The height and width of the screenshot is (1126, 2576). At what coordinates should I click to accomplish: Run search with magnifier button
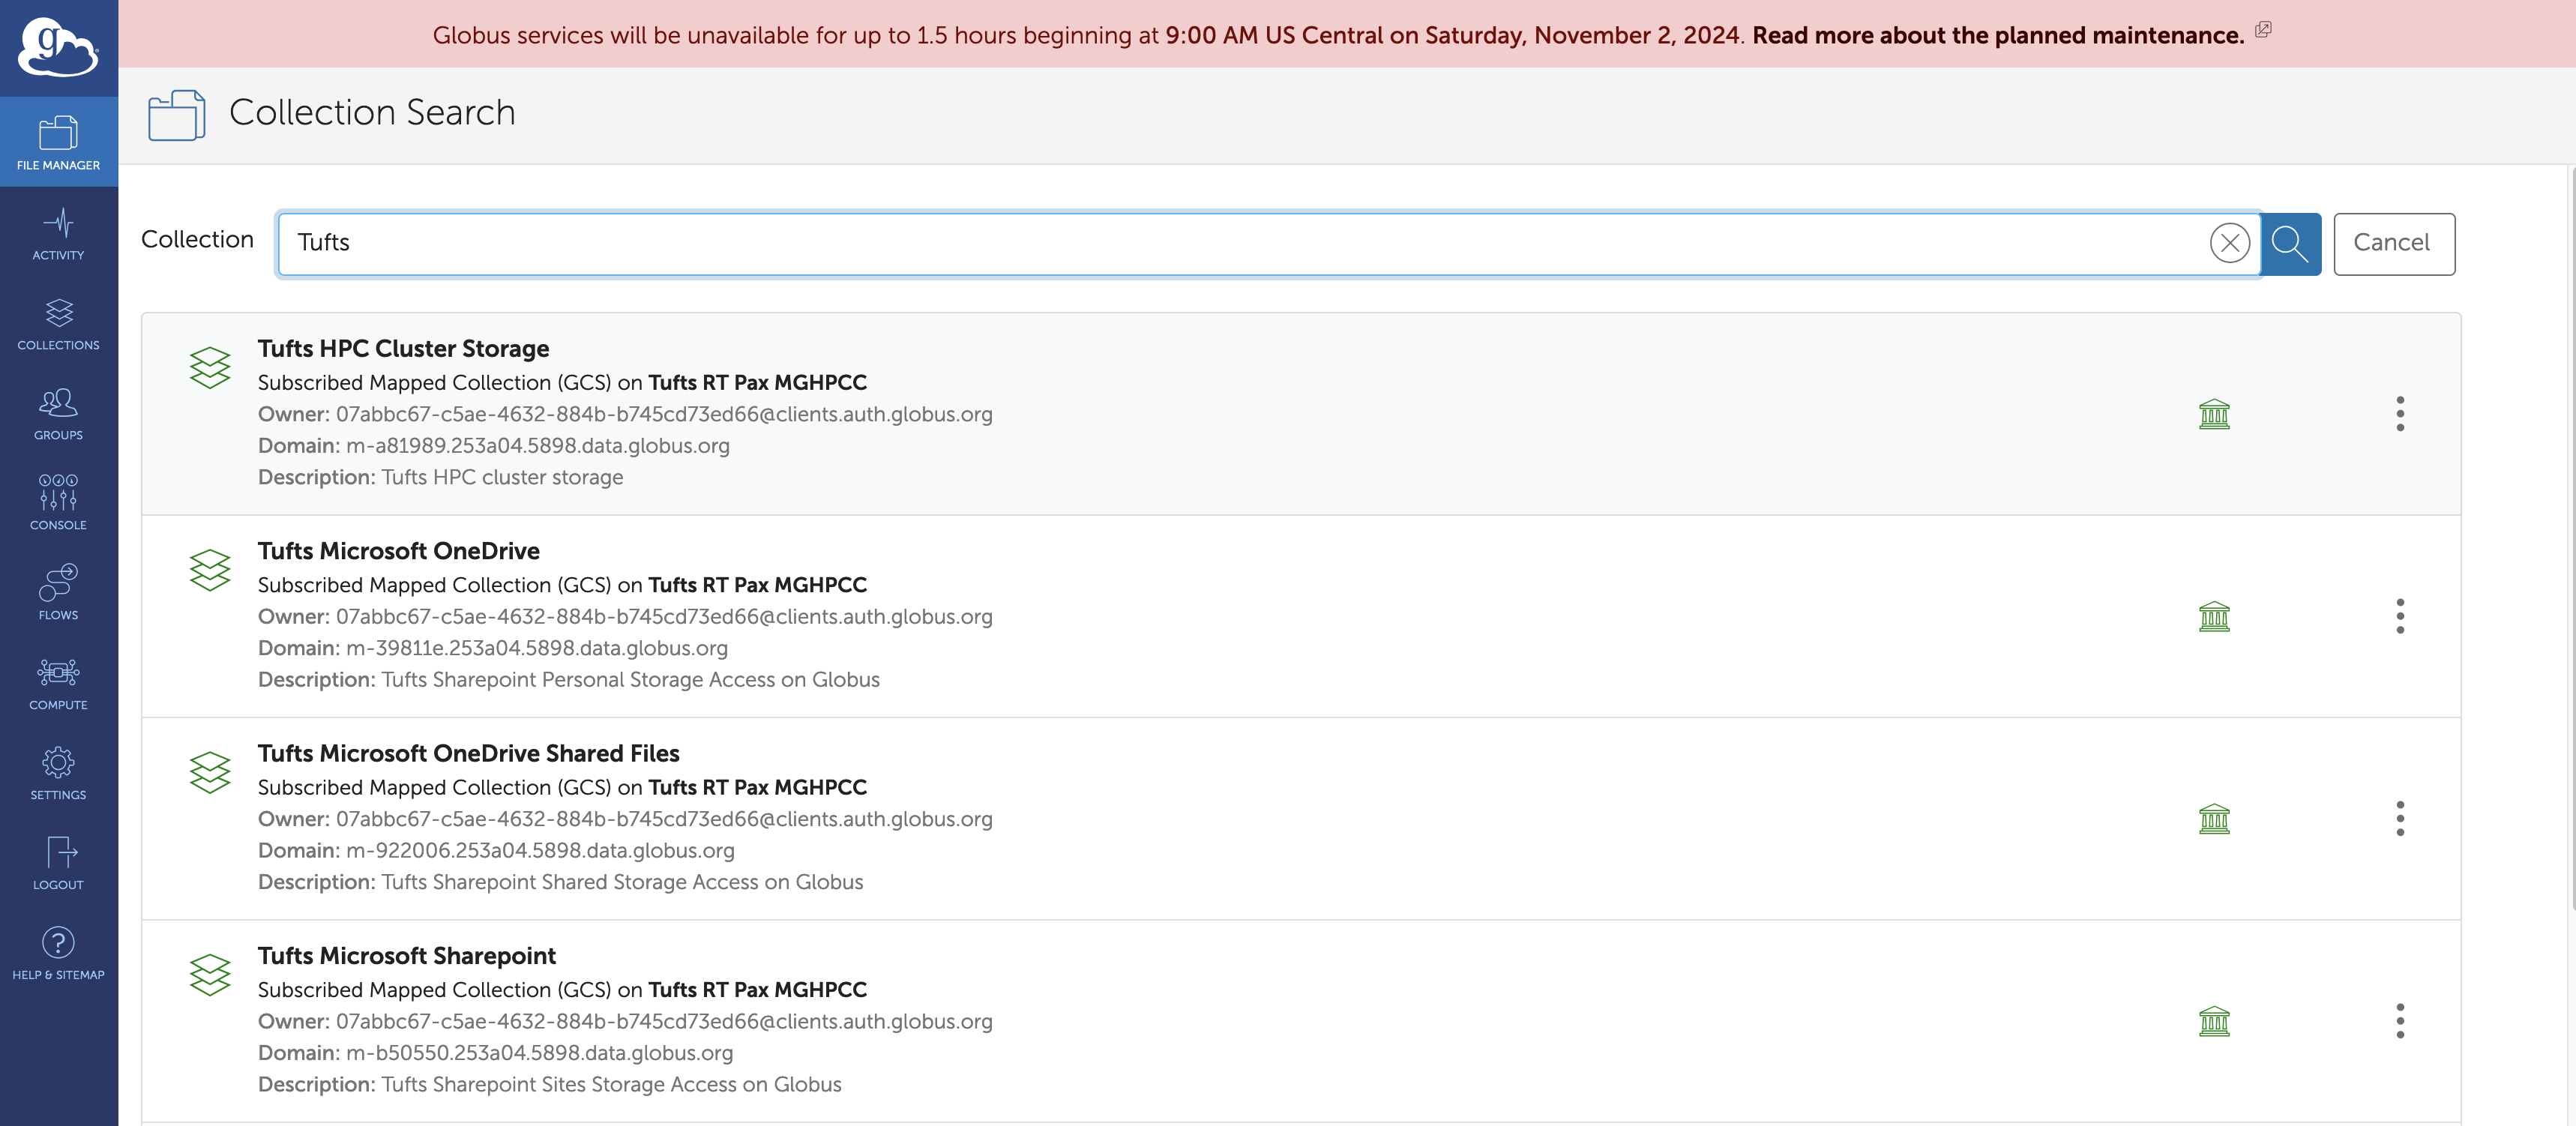(2290, 243)
